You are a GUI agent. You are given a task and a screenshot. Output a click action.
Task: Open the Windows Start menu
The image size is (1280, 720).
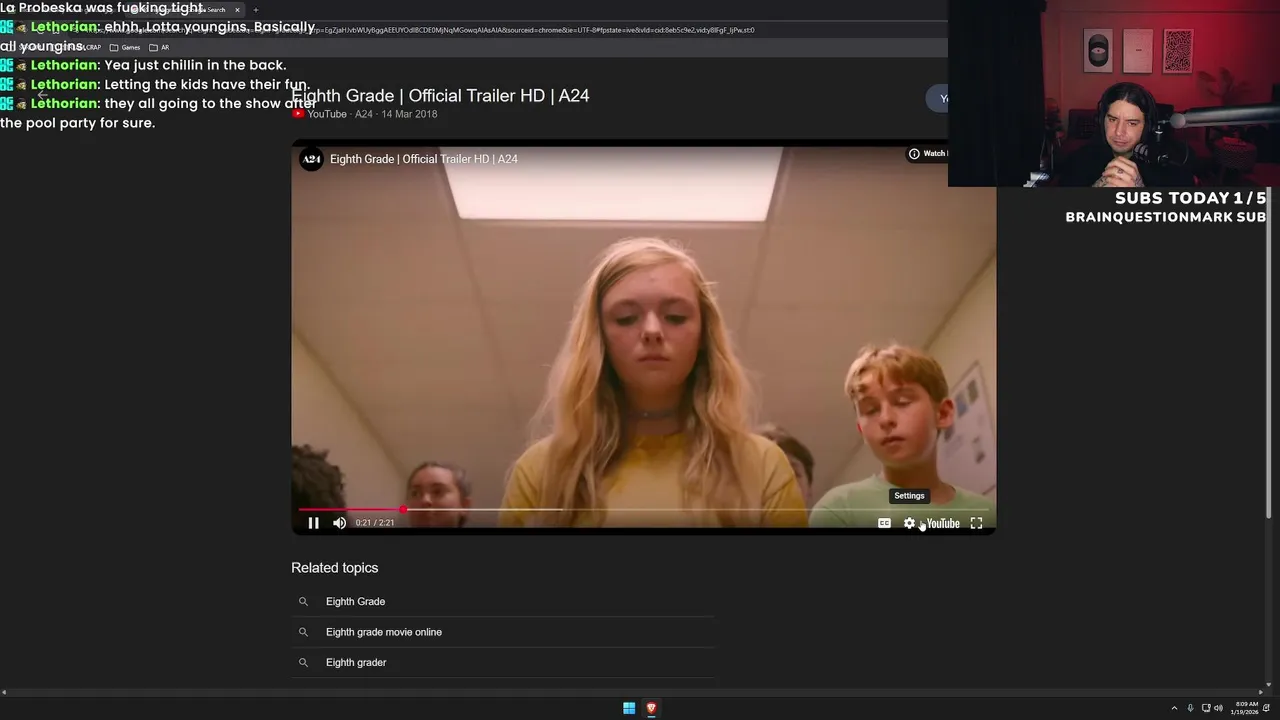click(x=629, y=708)
